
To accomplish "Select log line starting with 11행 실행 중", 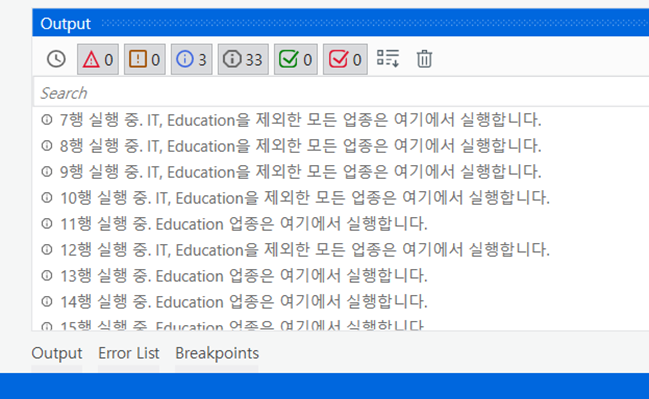I will coord(244,224).
